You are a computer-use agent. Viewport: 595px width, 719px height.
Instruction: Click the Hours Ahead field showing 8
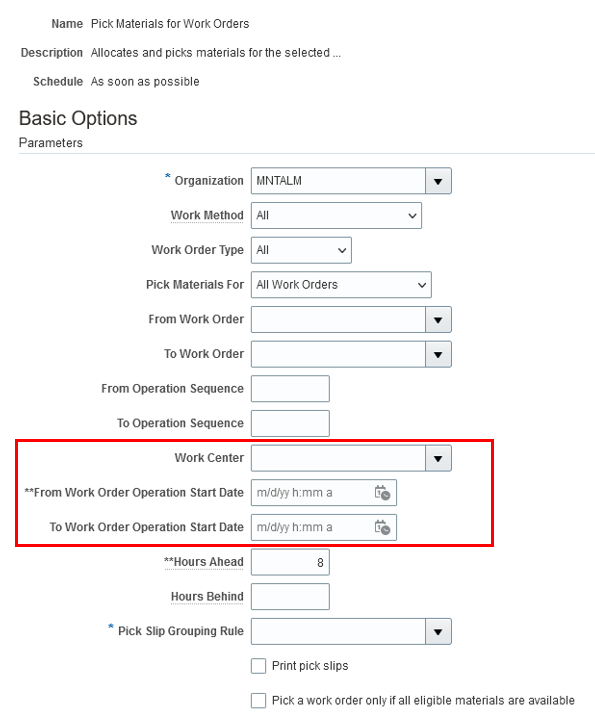tap(290, 562)
